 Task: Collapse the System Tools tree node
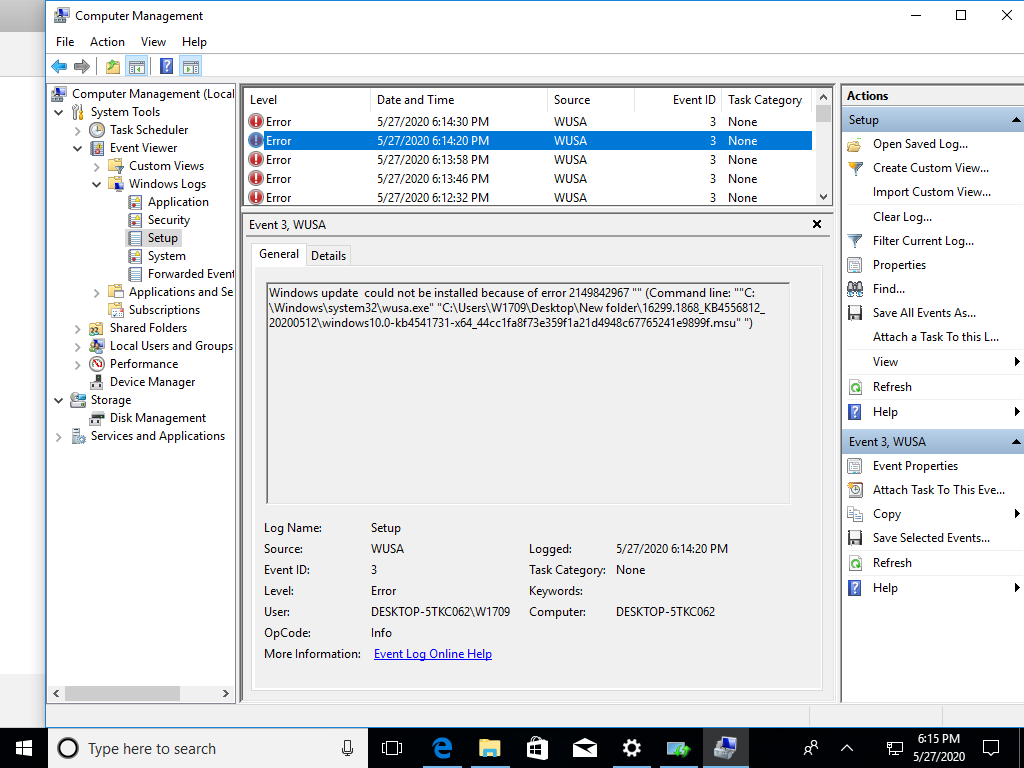pyautogui.click(x=59, y=112)
